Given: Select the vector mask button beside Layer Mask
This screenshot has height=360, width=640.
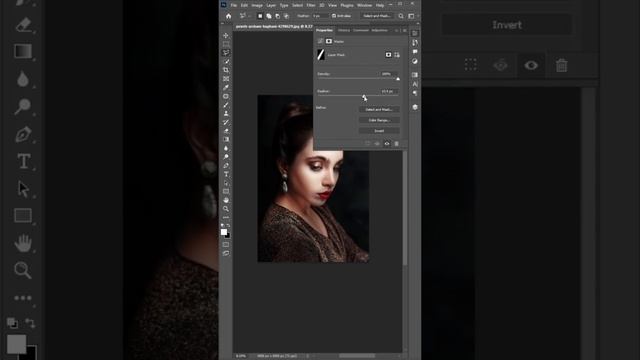Looking at the screenshot, I should (397, 55).
